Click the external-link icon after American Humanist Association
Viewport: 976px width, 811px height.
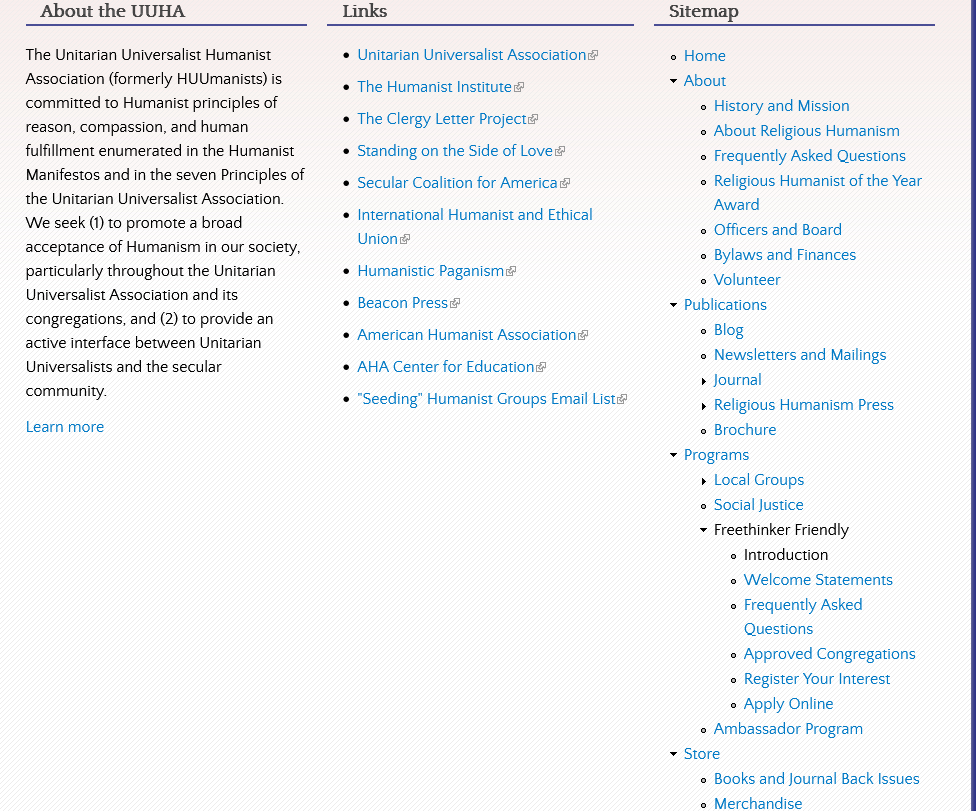click(583, 335)
